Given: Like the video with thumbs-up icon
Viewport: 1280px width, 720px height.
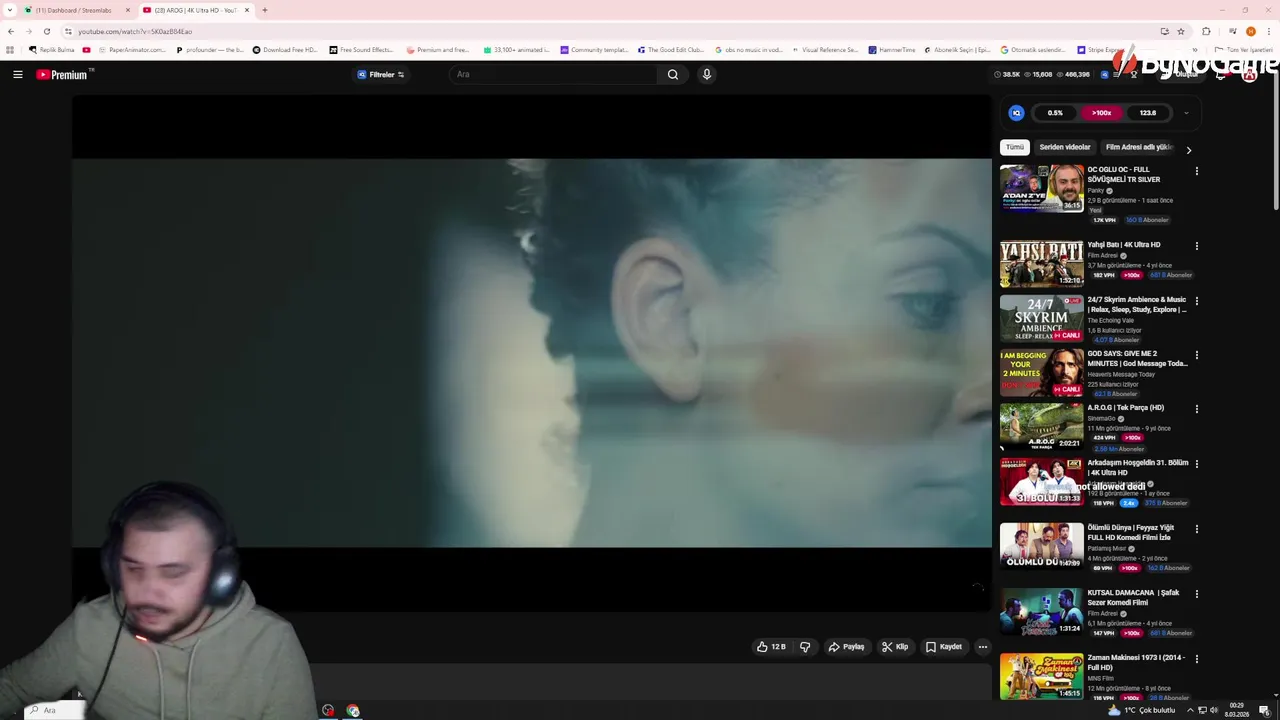Looking at the screenshot, I should pyautogui.click(x=771, y=647).
